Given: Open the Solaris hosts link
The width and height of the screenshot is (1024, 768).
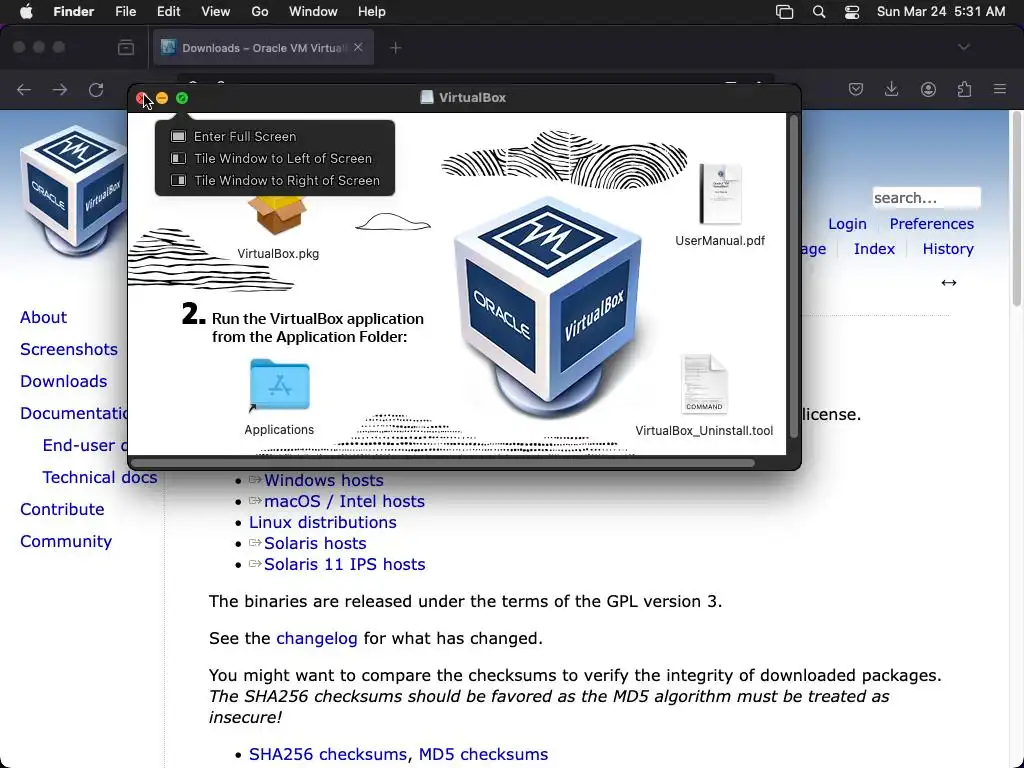Looking at the screenshot, I should coord(315,543).
